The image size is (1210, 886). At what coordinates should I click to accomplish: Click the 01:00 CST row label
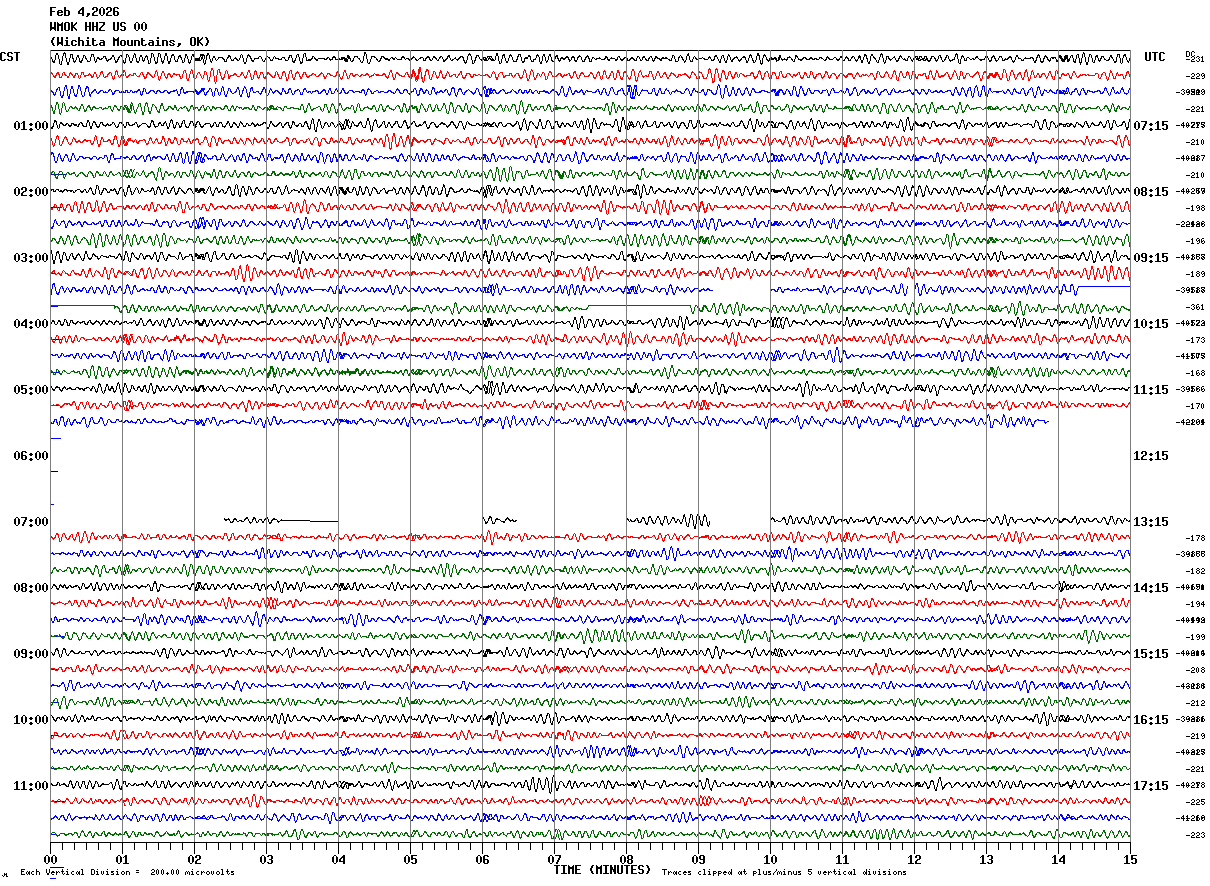30,126
